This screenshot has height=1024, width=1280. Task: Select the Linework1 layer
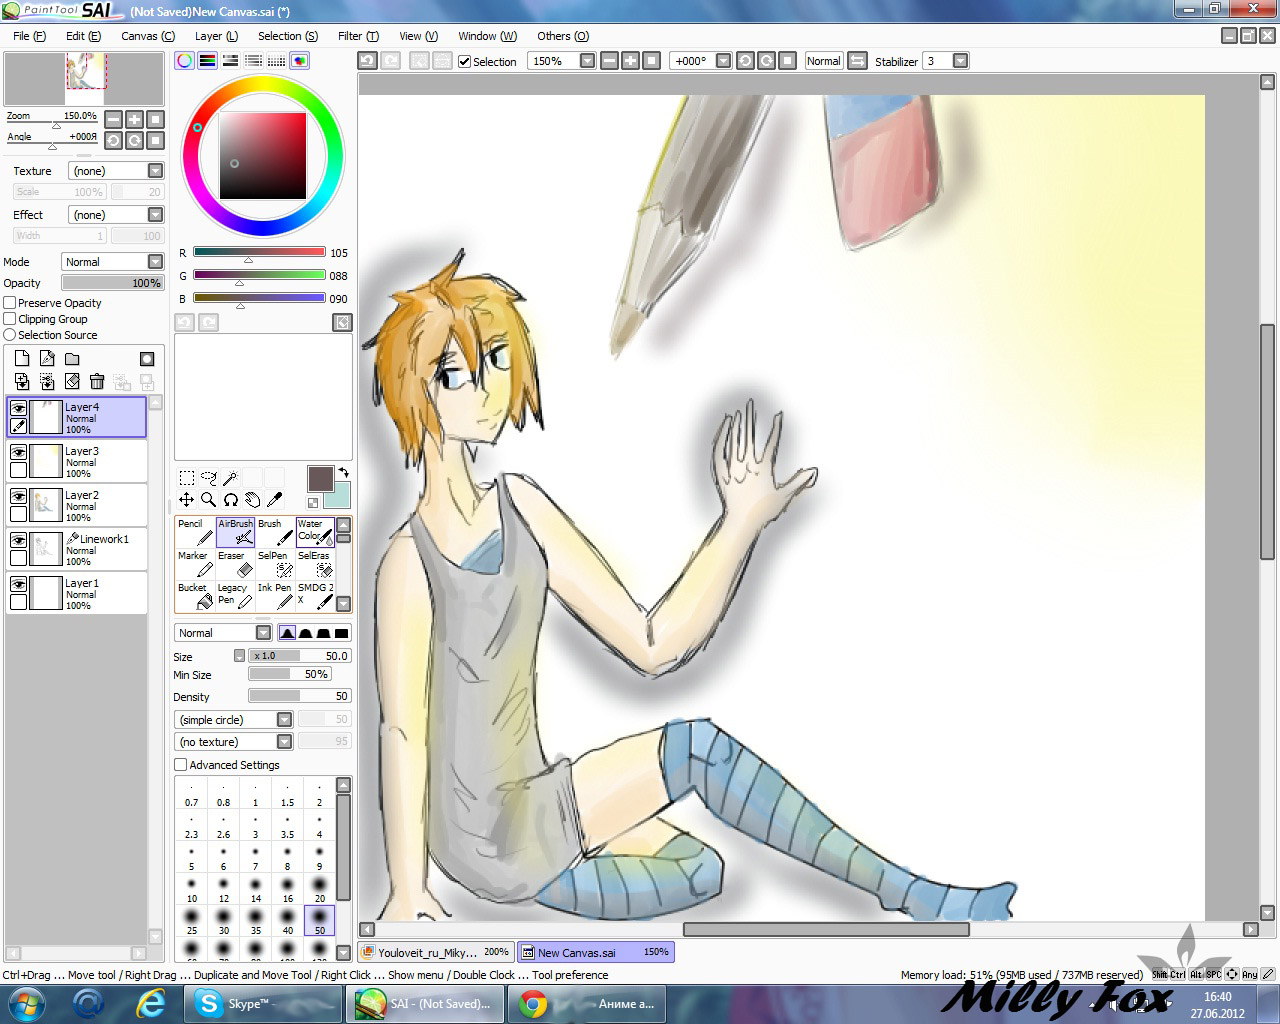tap(95, 549)
